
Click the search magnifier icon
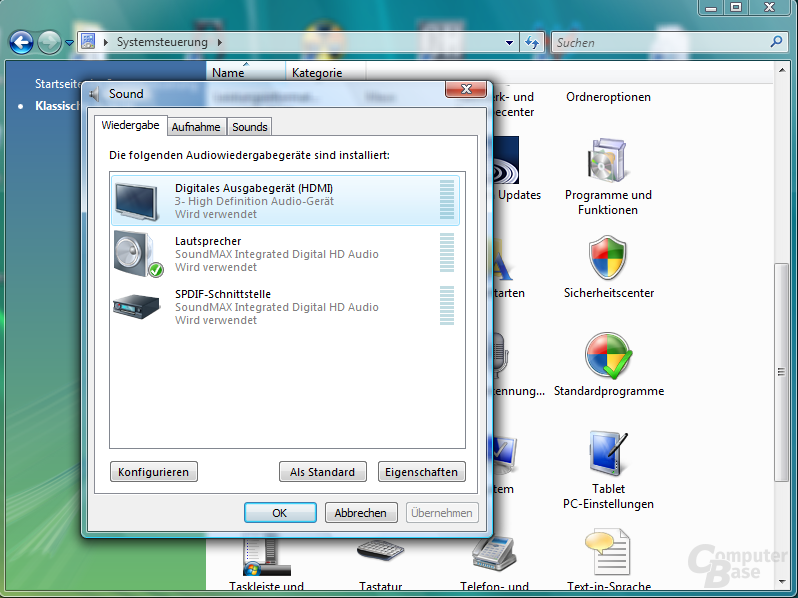tap(776, 42)
